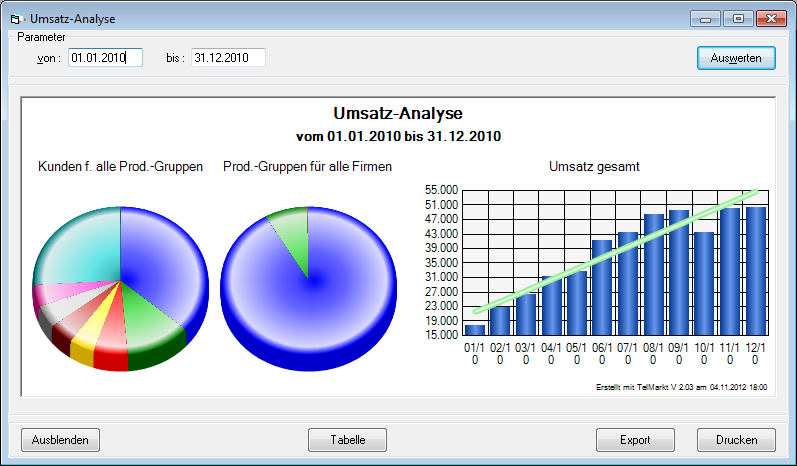Focus the 'von' start date field
The width and height of the screenshot is (797, 466).
(x=105, y=58)
